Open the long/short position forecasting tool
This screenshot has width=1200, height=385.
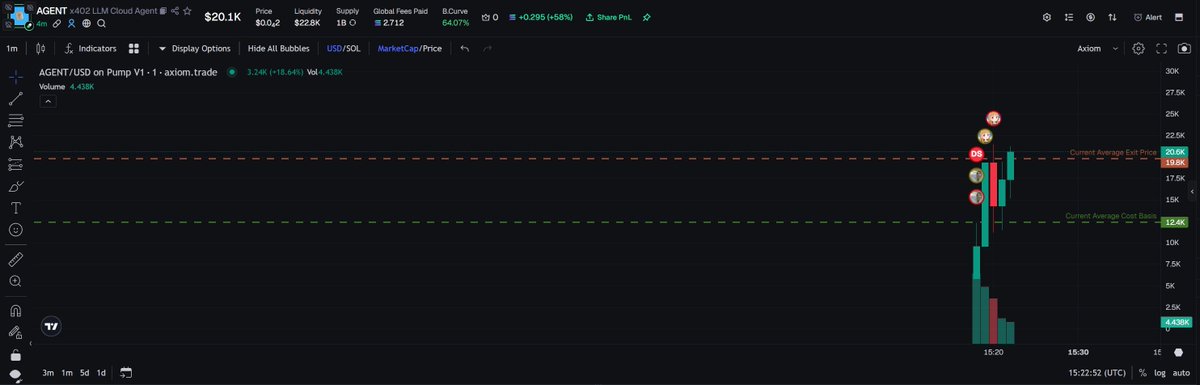(16, 164)
